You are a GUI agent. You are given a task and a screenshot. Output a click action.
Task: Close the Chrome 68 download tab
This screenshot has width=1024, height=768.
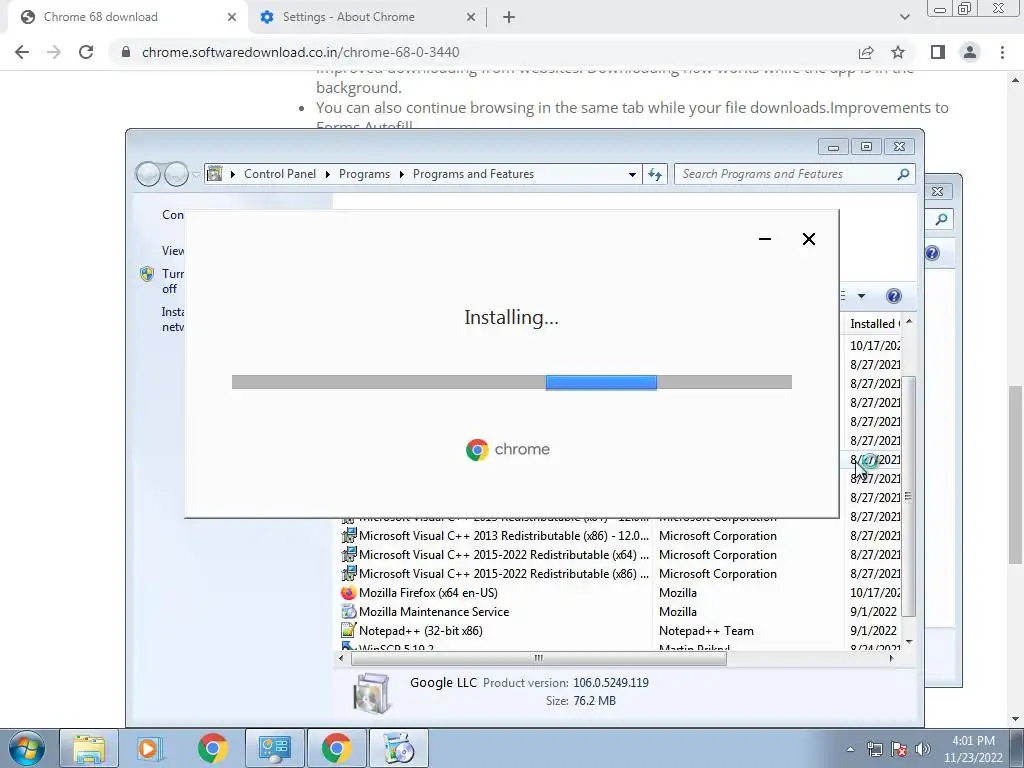232,17
